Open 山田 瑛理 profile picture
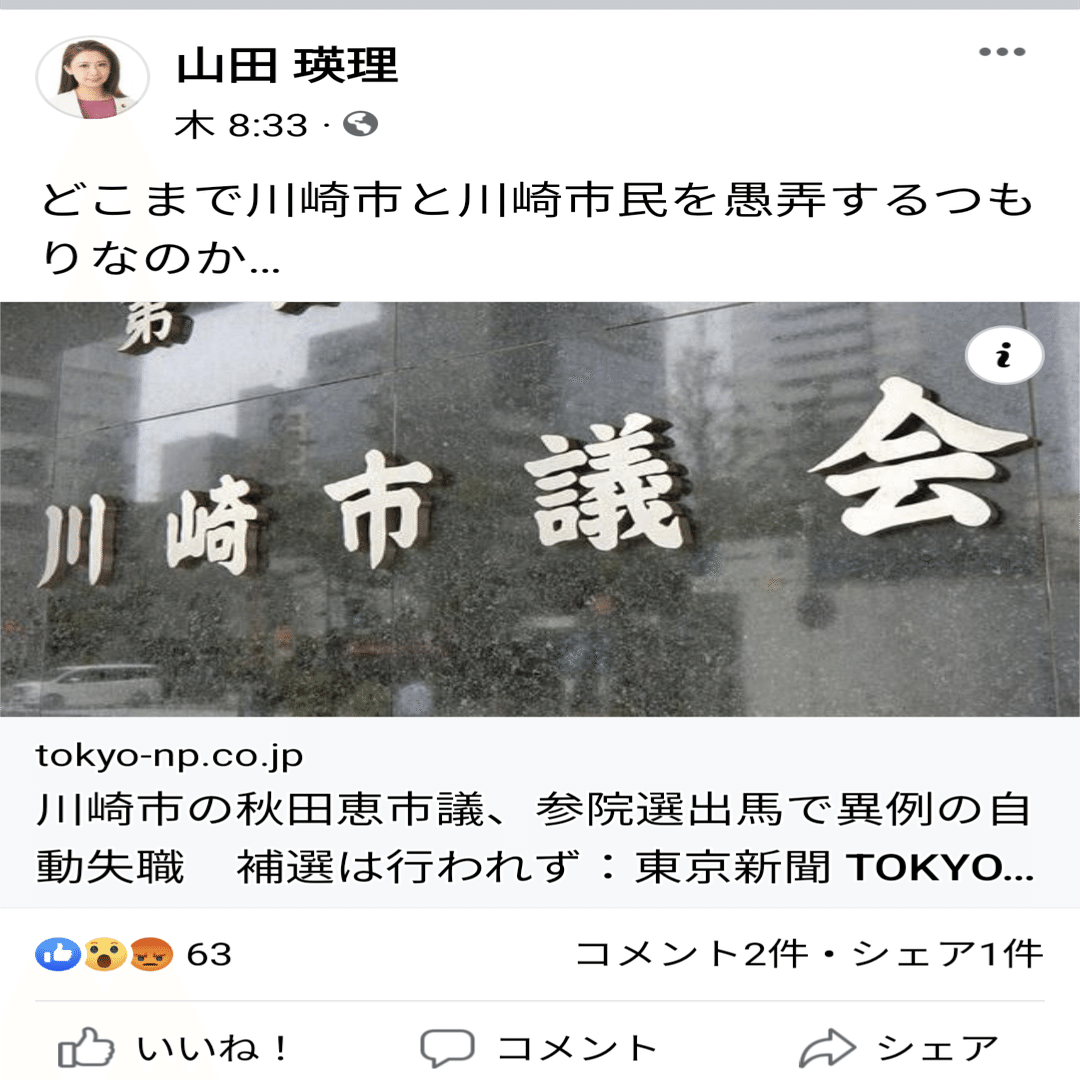 click(x=92, y=78)
